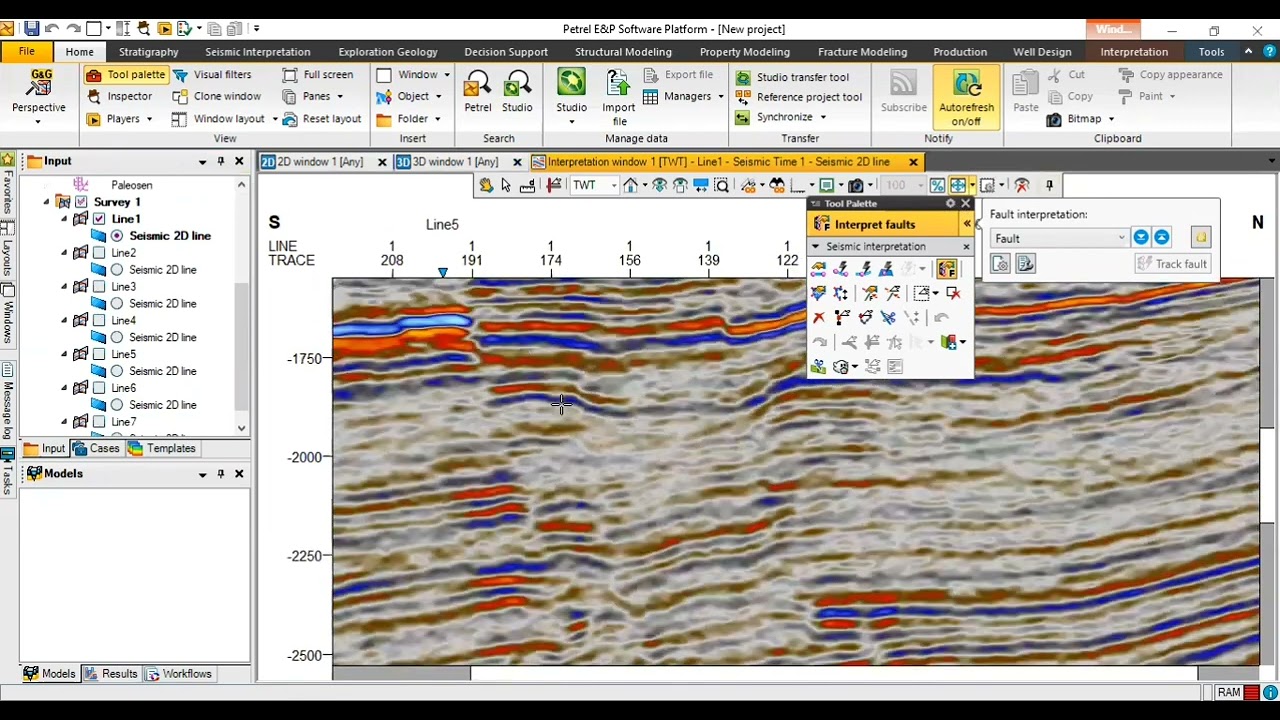This screenshot has height=720, width=1280.
Task: Open the Insert Window dropdown
Action: point(446,75)
